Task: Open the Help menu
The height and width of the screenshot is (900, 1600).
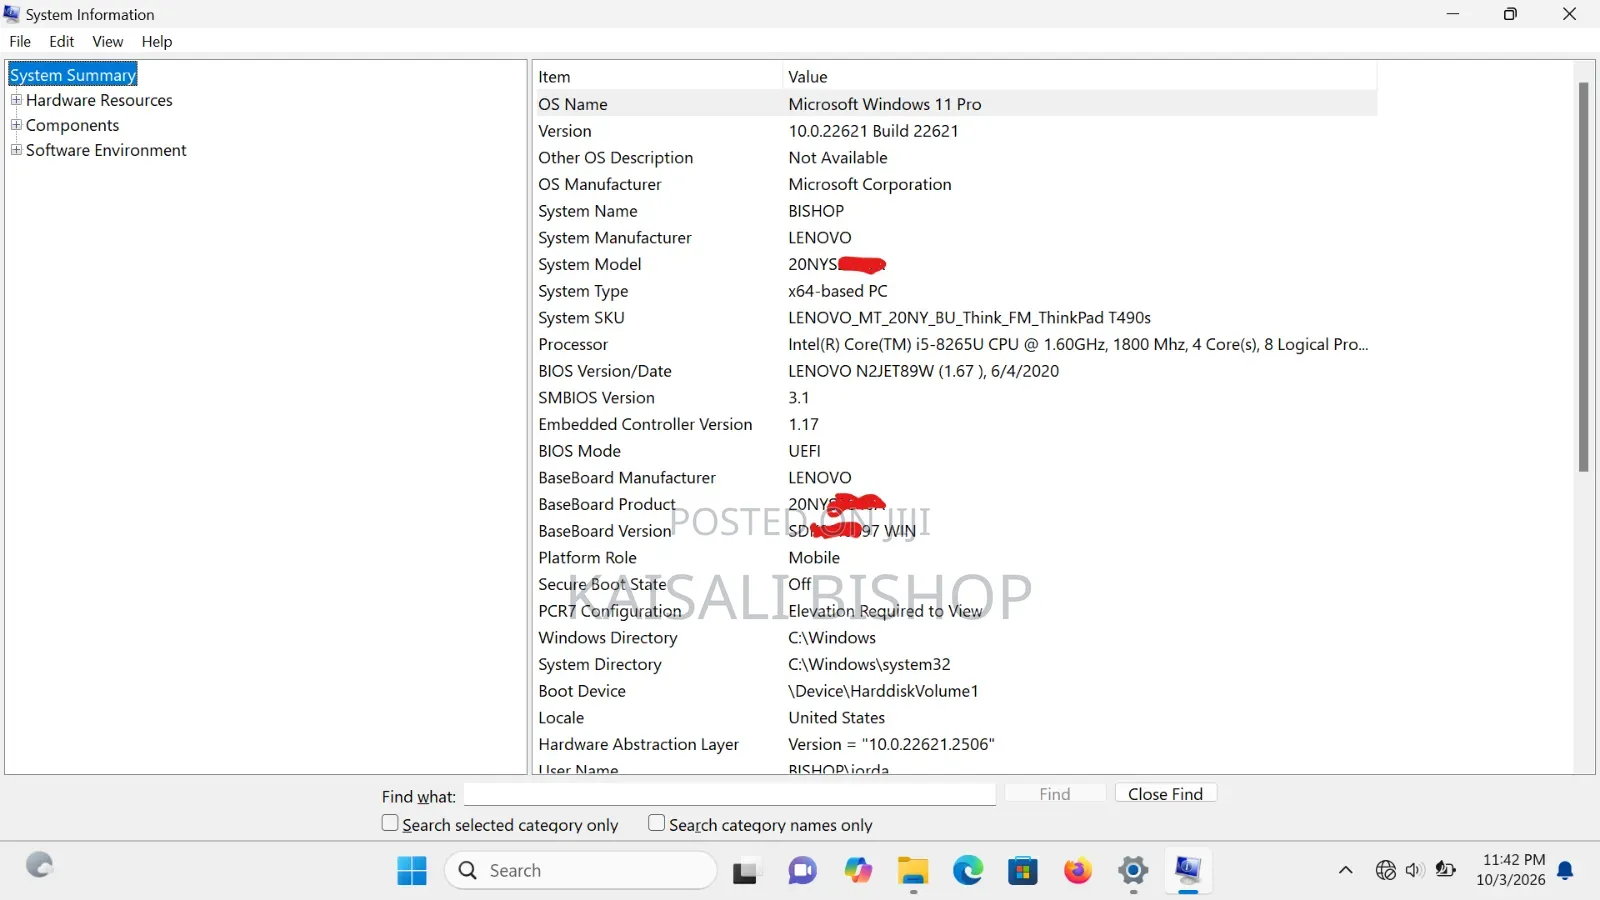Action: coord(157,41)
